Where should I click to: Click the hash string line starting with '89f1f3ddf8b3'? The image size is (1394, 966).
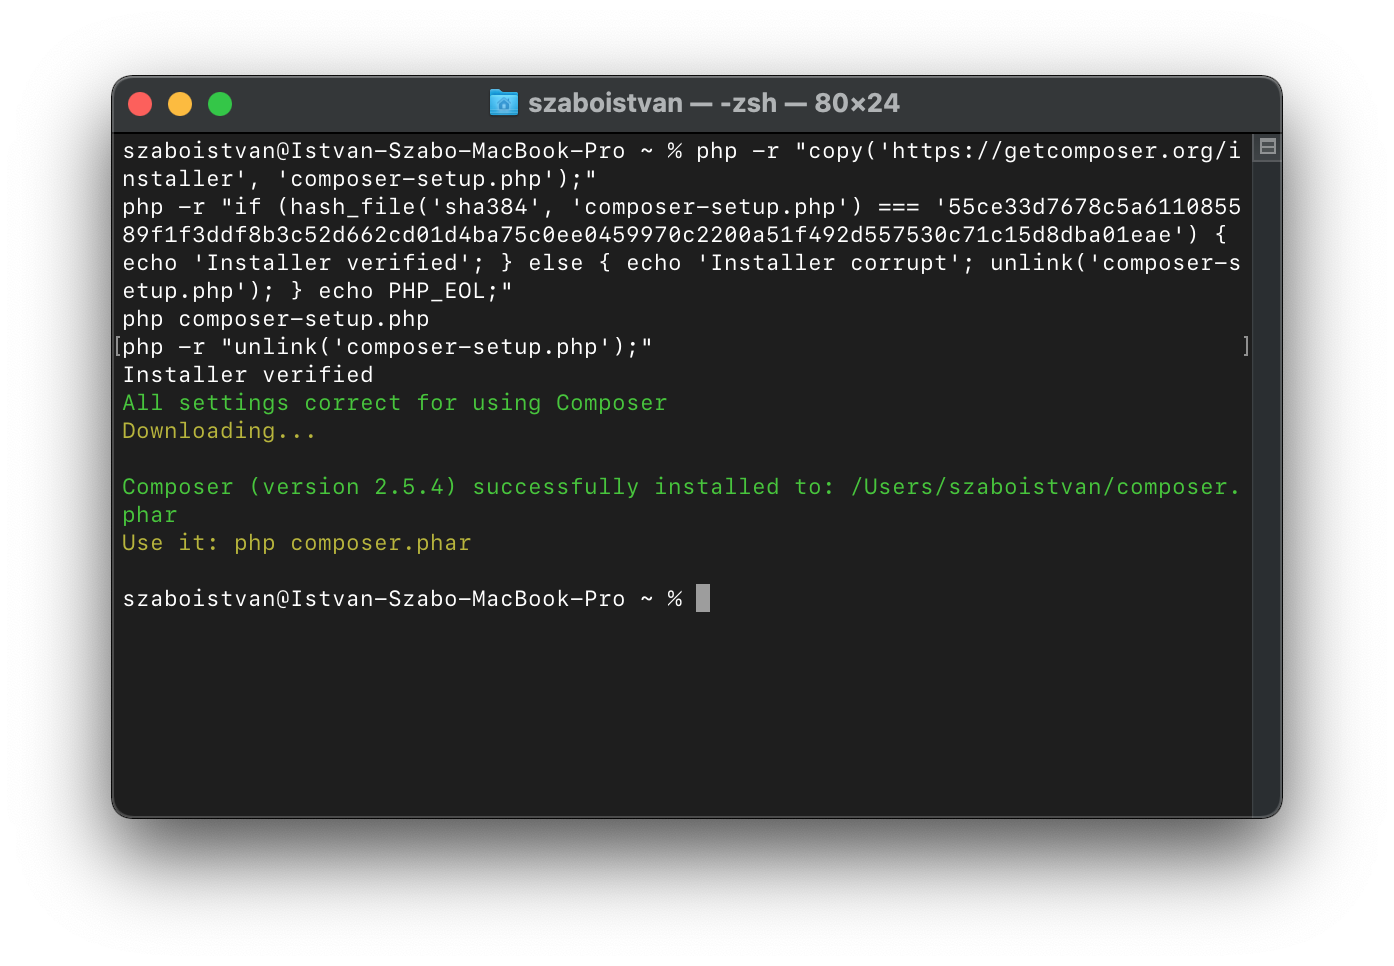(x=675, y=235)
